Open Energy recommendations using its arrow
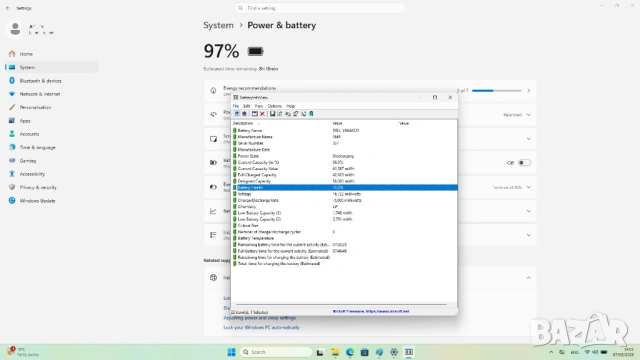Viewport: 640px width, 360px height. [x=529, y=91]
